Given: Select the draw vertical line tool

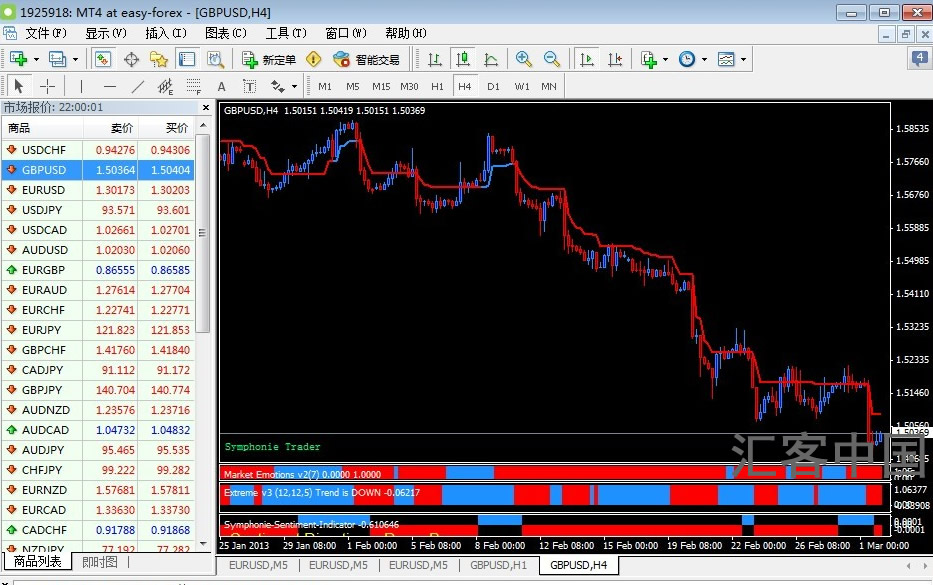Looking at the screenshot, I should pyautogui.click(x=82, y=86).
